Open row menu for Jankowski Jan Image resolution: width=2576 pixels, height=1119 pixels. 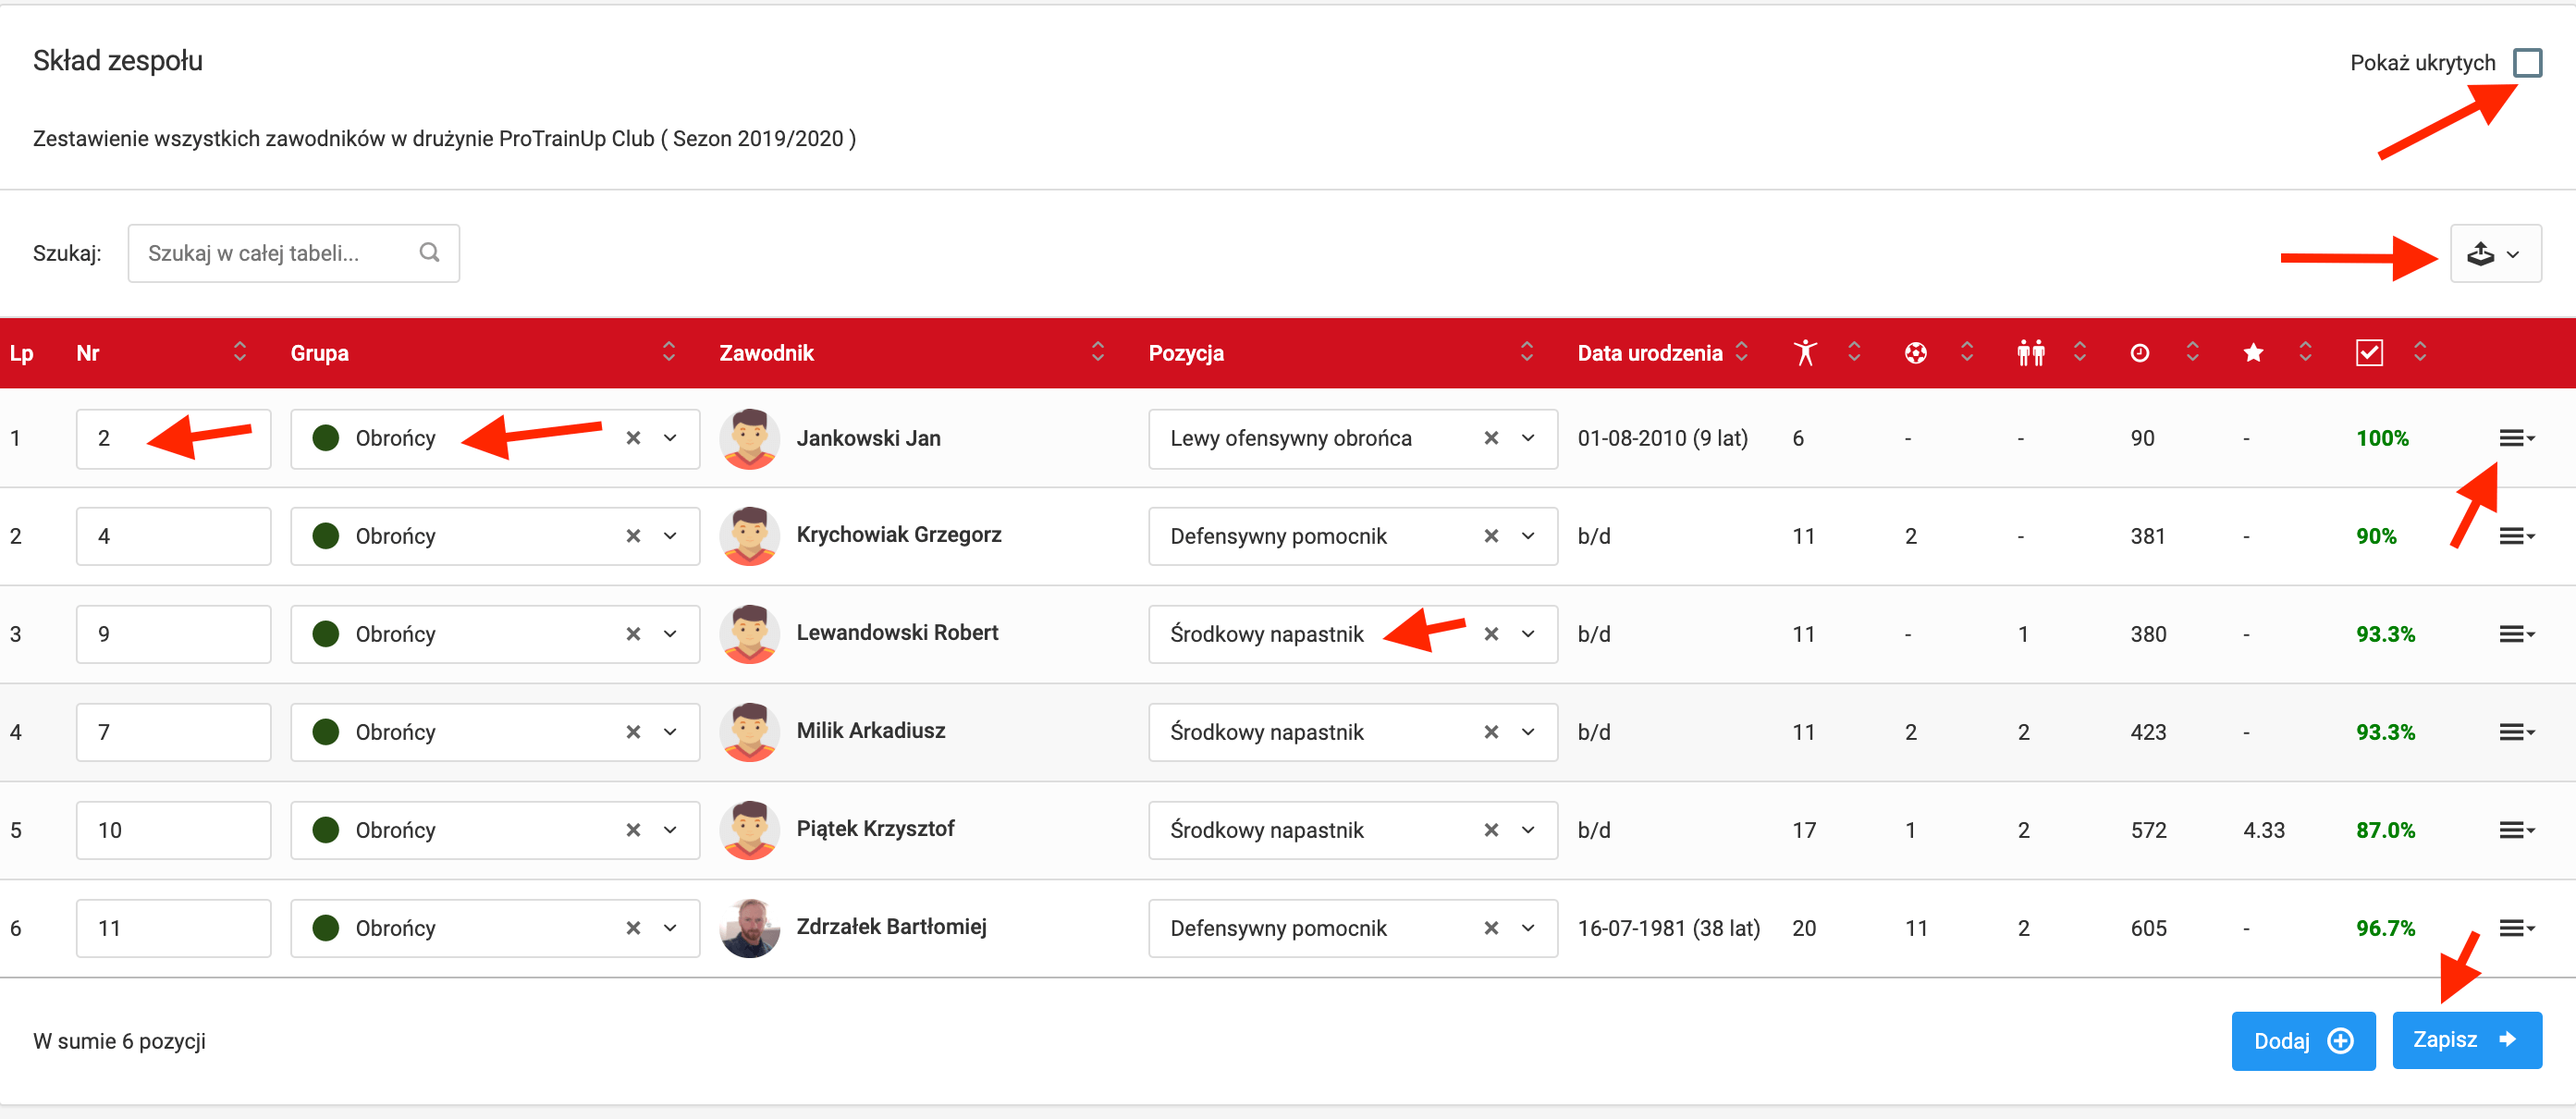(x=2515, y=438)
